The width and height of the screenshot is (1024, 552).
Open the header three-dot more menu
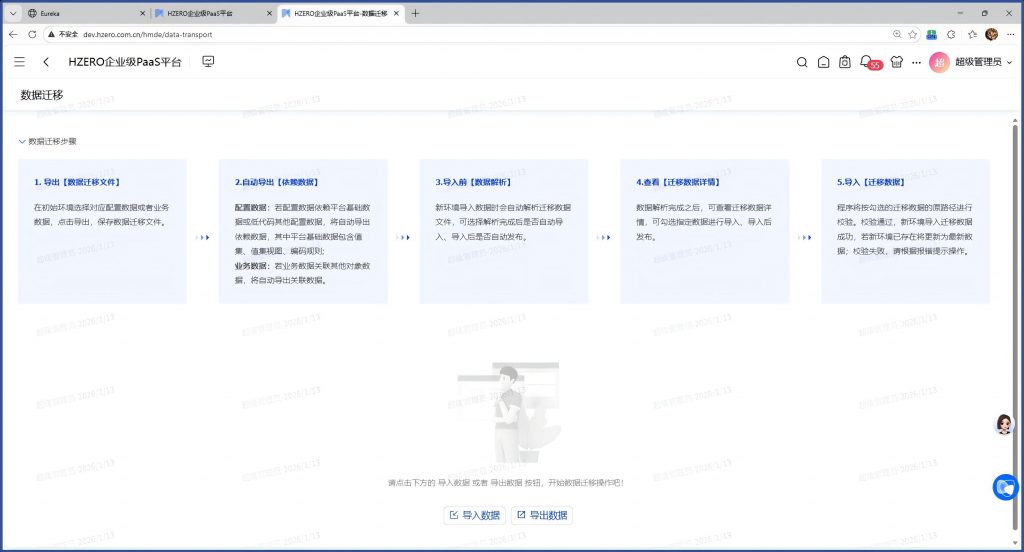(917, 62)
